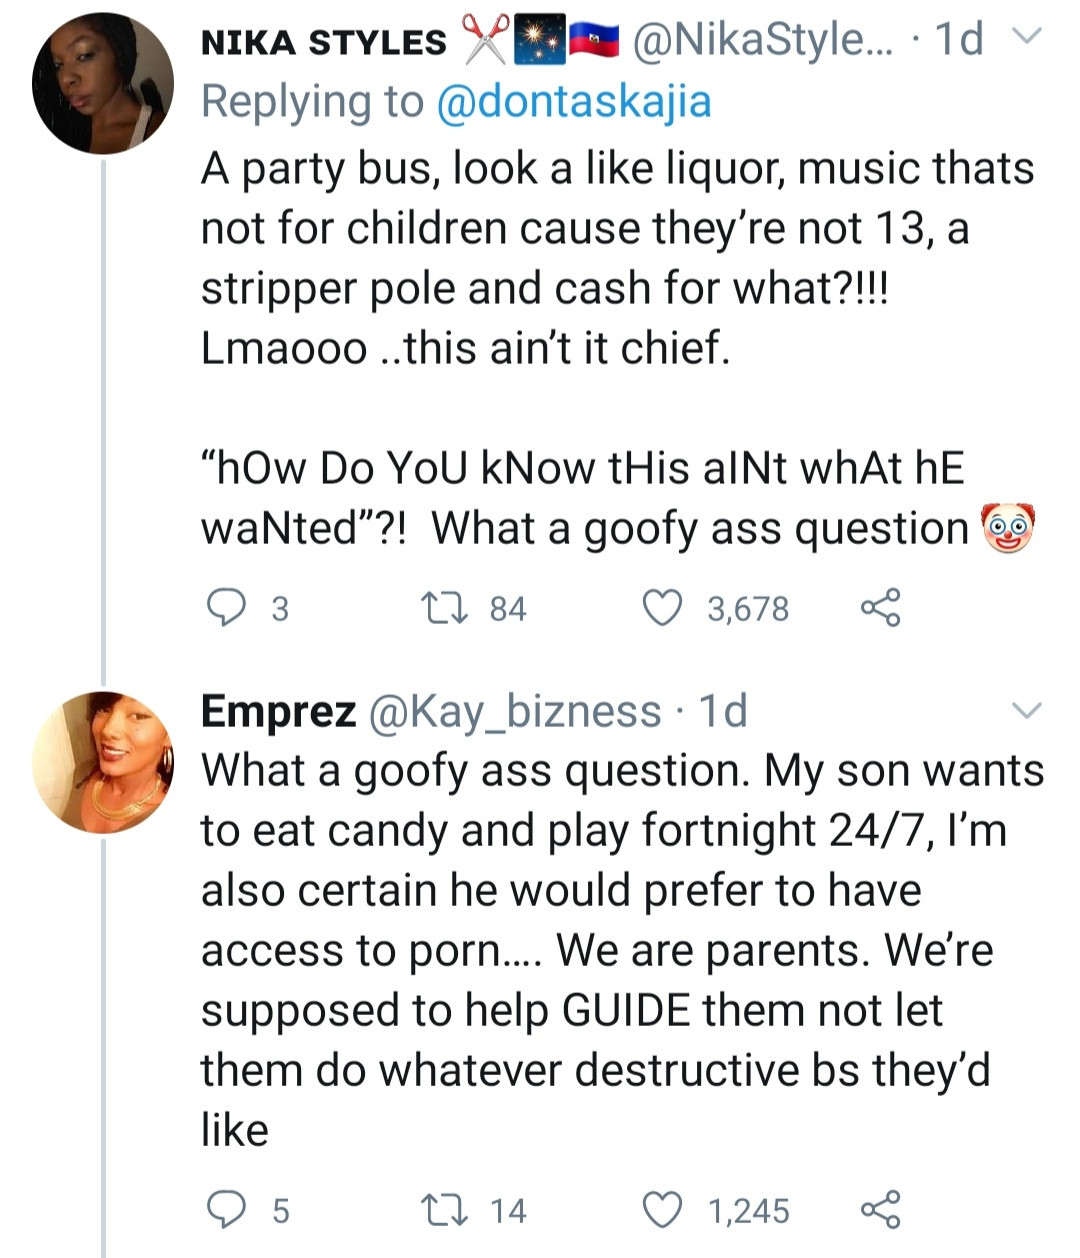
Task: Reply to Emprez's tweet
Action: pyautogui.click(x=226, y=1210)
